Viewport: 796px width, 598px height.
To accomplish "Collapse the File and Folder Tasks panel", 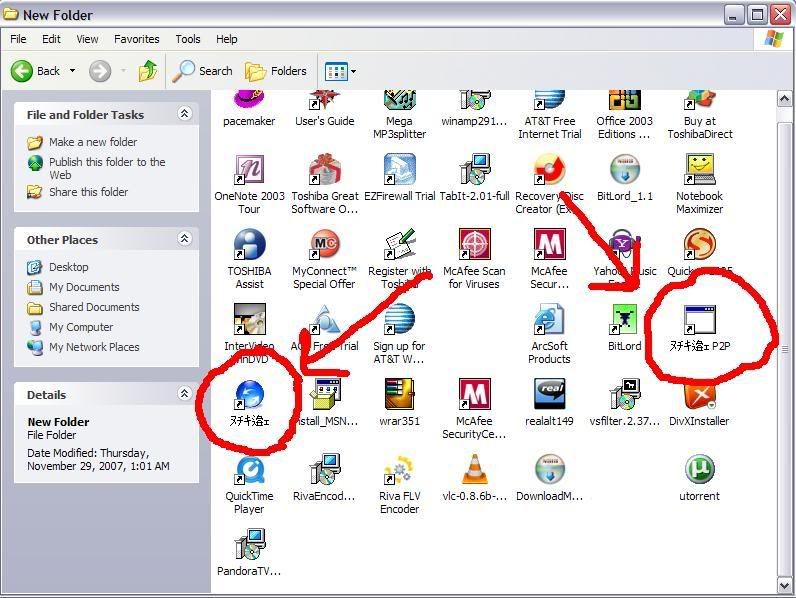I will (x=184, y=114).
